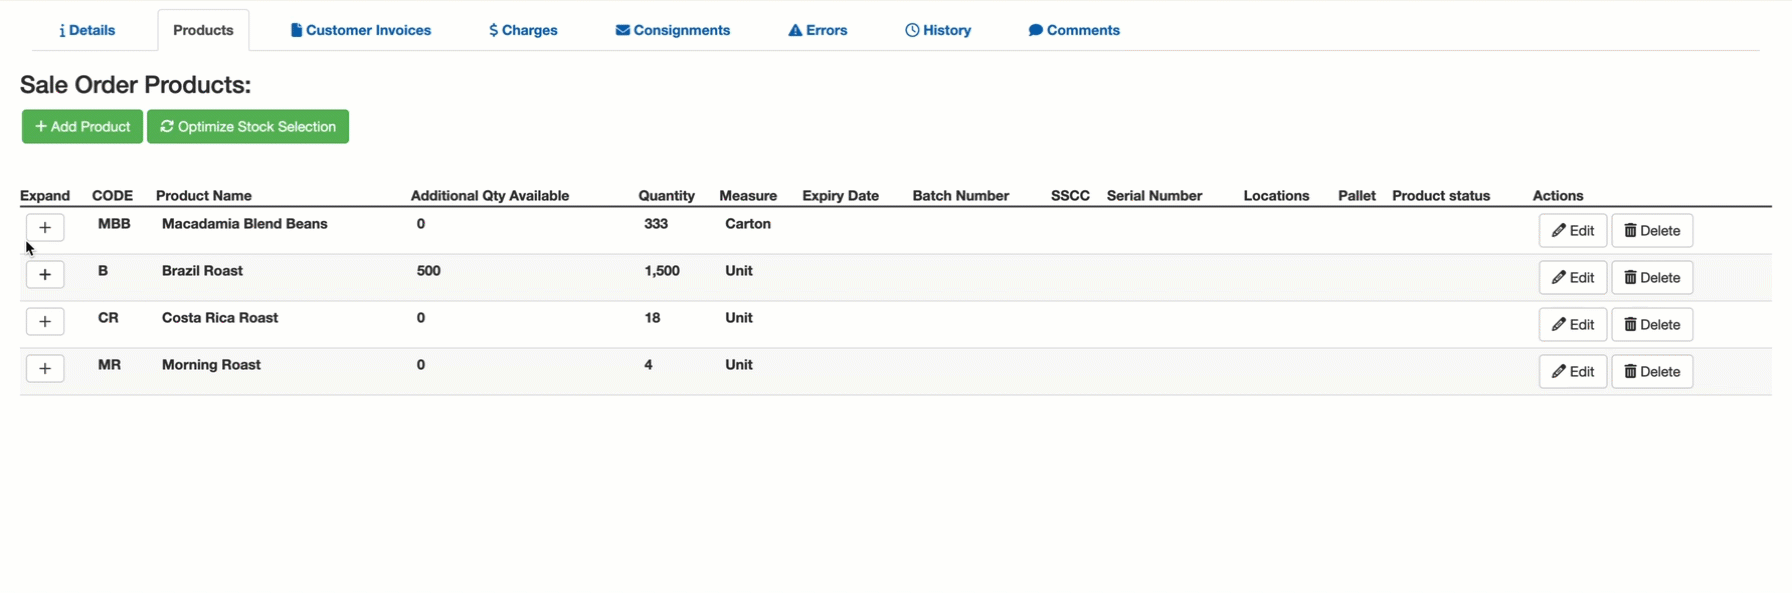Open the Details tab

pos(87,31)
